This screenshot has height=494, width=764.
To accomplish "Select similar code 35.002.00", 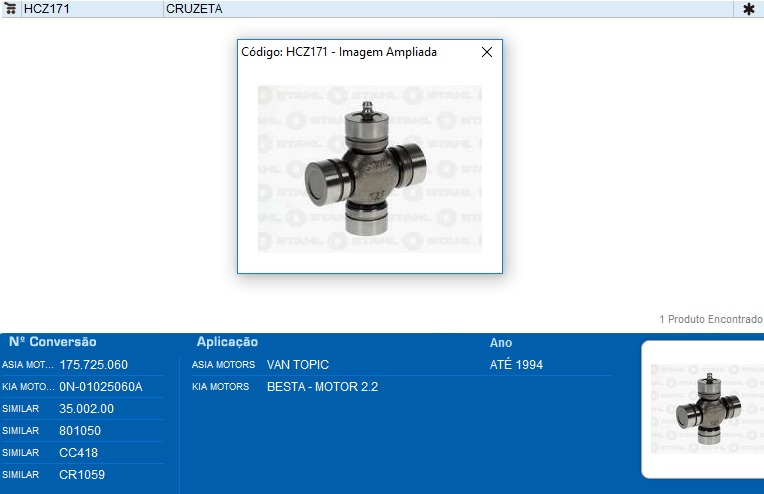I will [x=87, y=409].
